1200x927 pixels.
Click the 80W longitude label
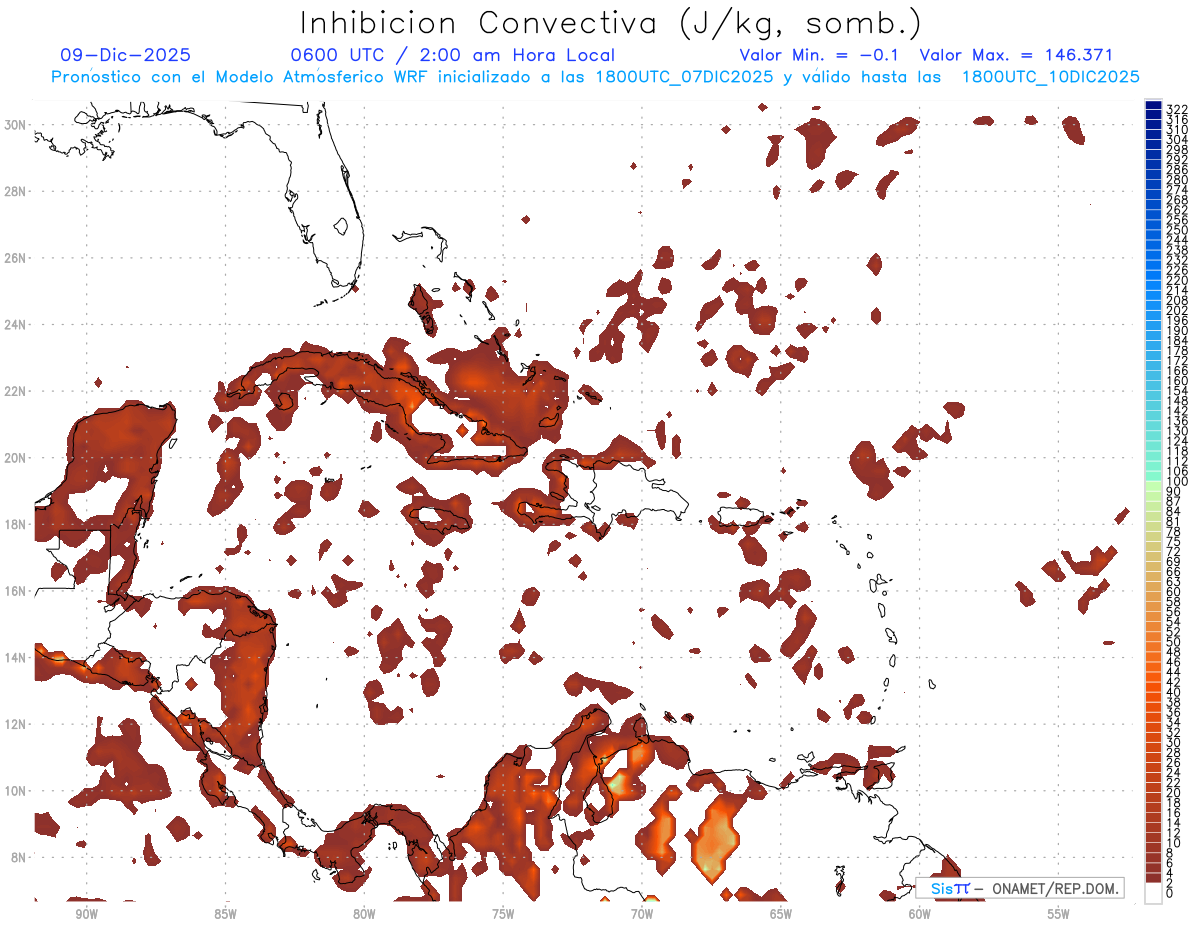tap(364, 913)
